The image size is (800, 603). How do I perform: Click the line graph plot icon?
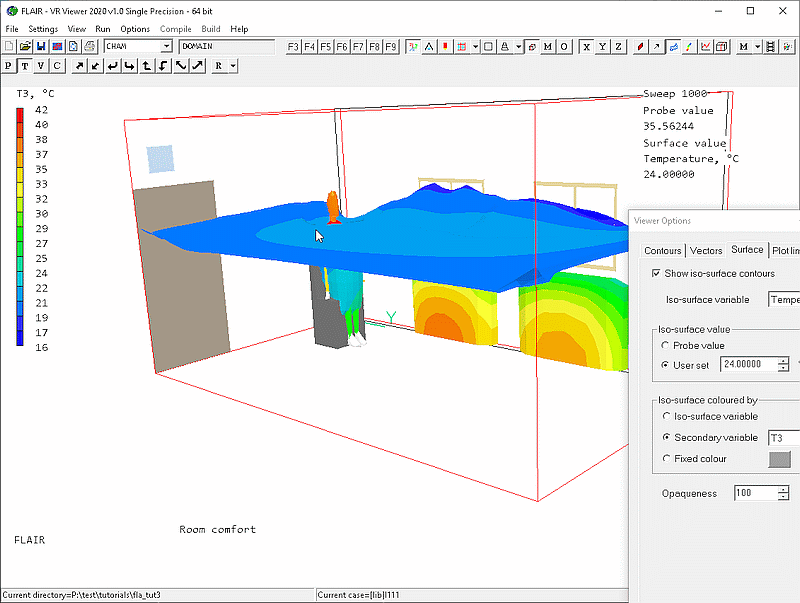(x=706, y=46)
